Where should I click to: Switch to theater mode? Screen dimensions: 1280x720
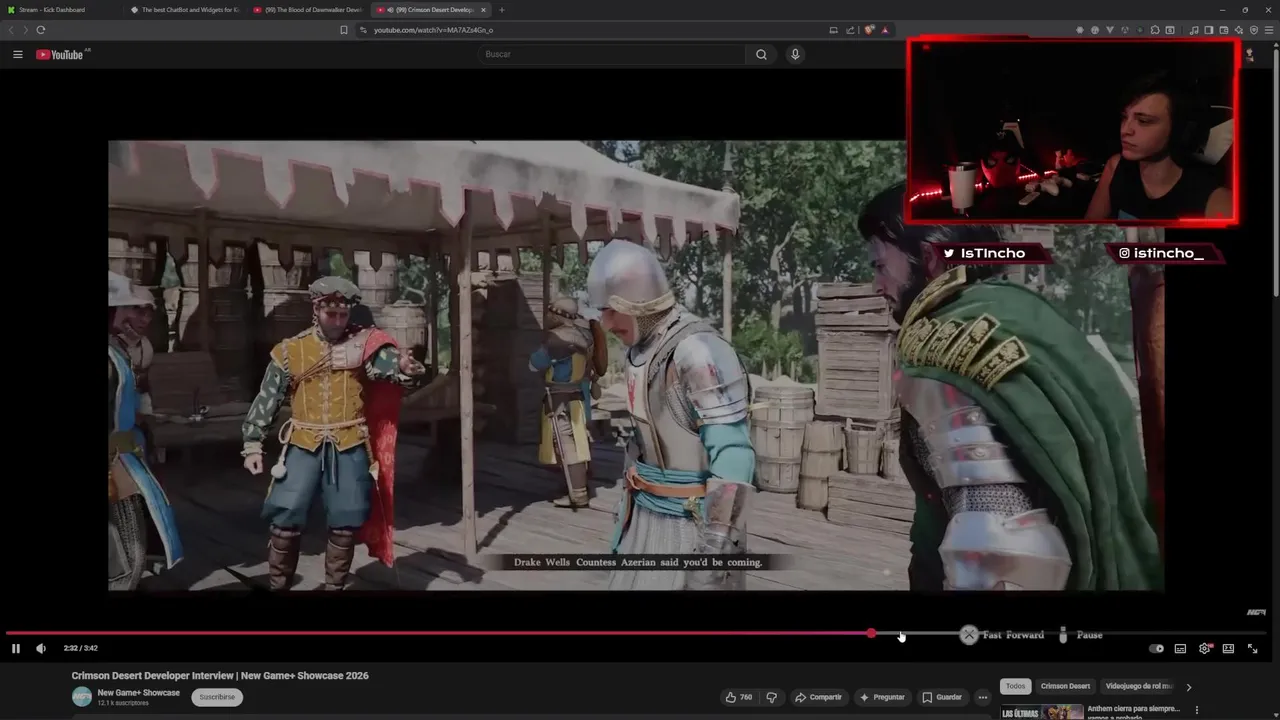(1228, 648)
